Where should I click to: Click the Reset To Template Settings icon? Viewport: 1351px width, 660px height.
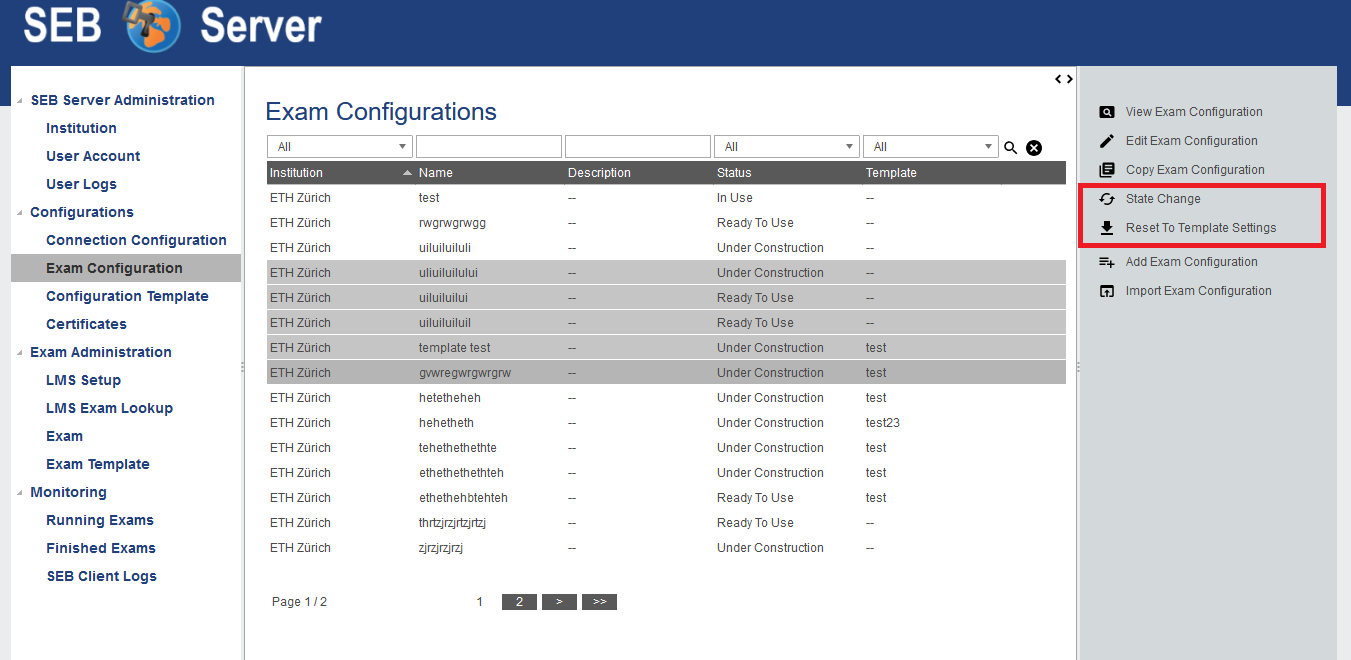click(x=1107, y=228)
